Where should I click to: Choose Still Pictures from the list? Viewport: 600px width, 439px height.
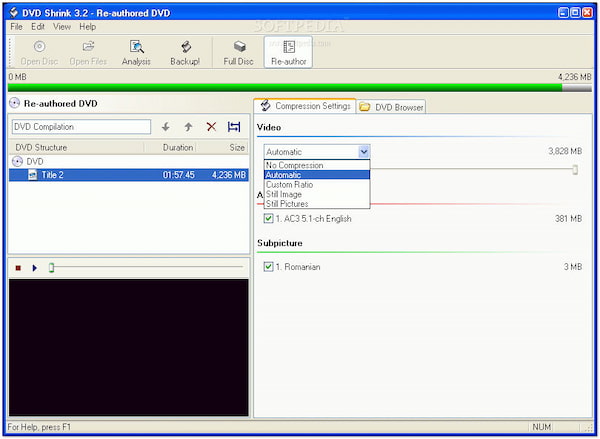[317, 204]
